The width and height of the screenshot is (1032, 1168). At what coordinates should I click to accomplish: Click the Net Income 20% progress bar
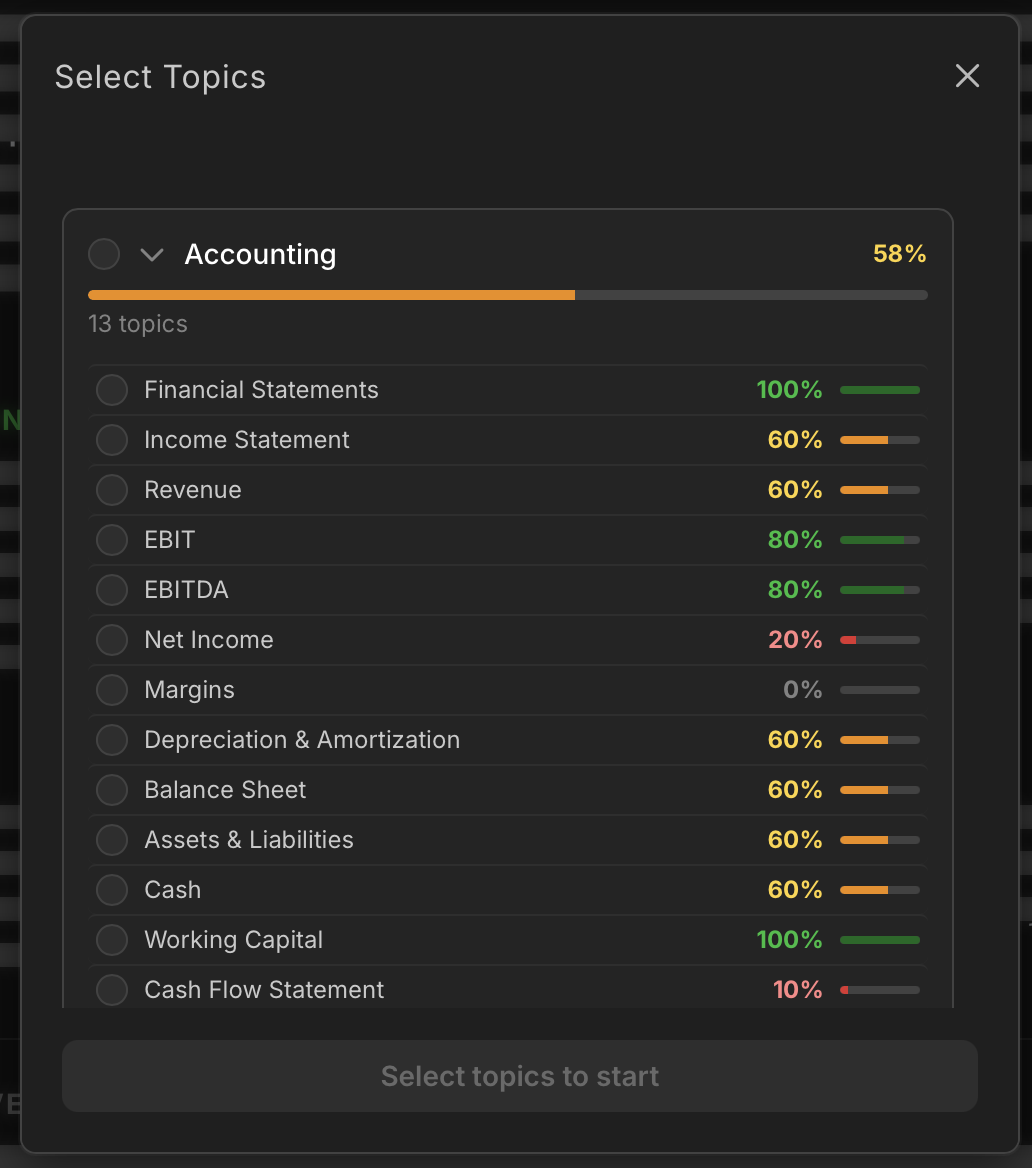pos(879,640)
